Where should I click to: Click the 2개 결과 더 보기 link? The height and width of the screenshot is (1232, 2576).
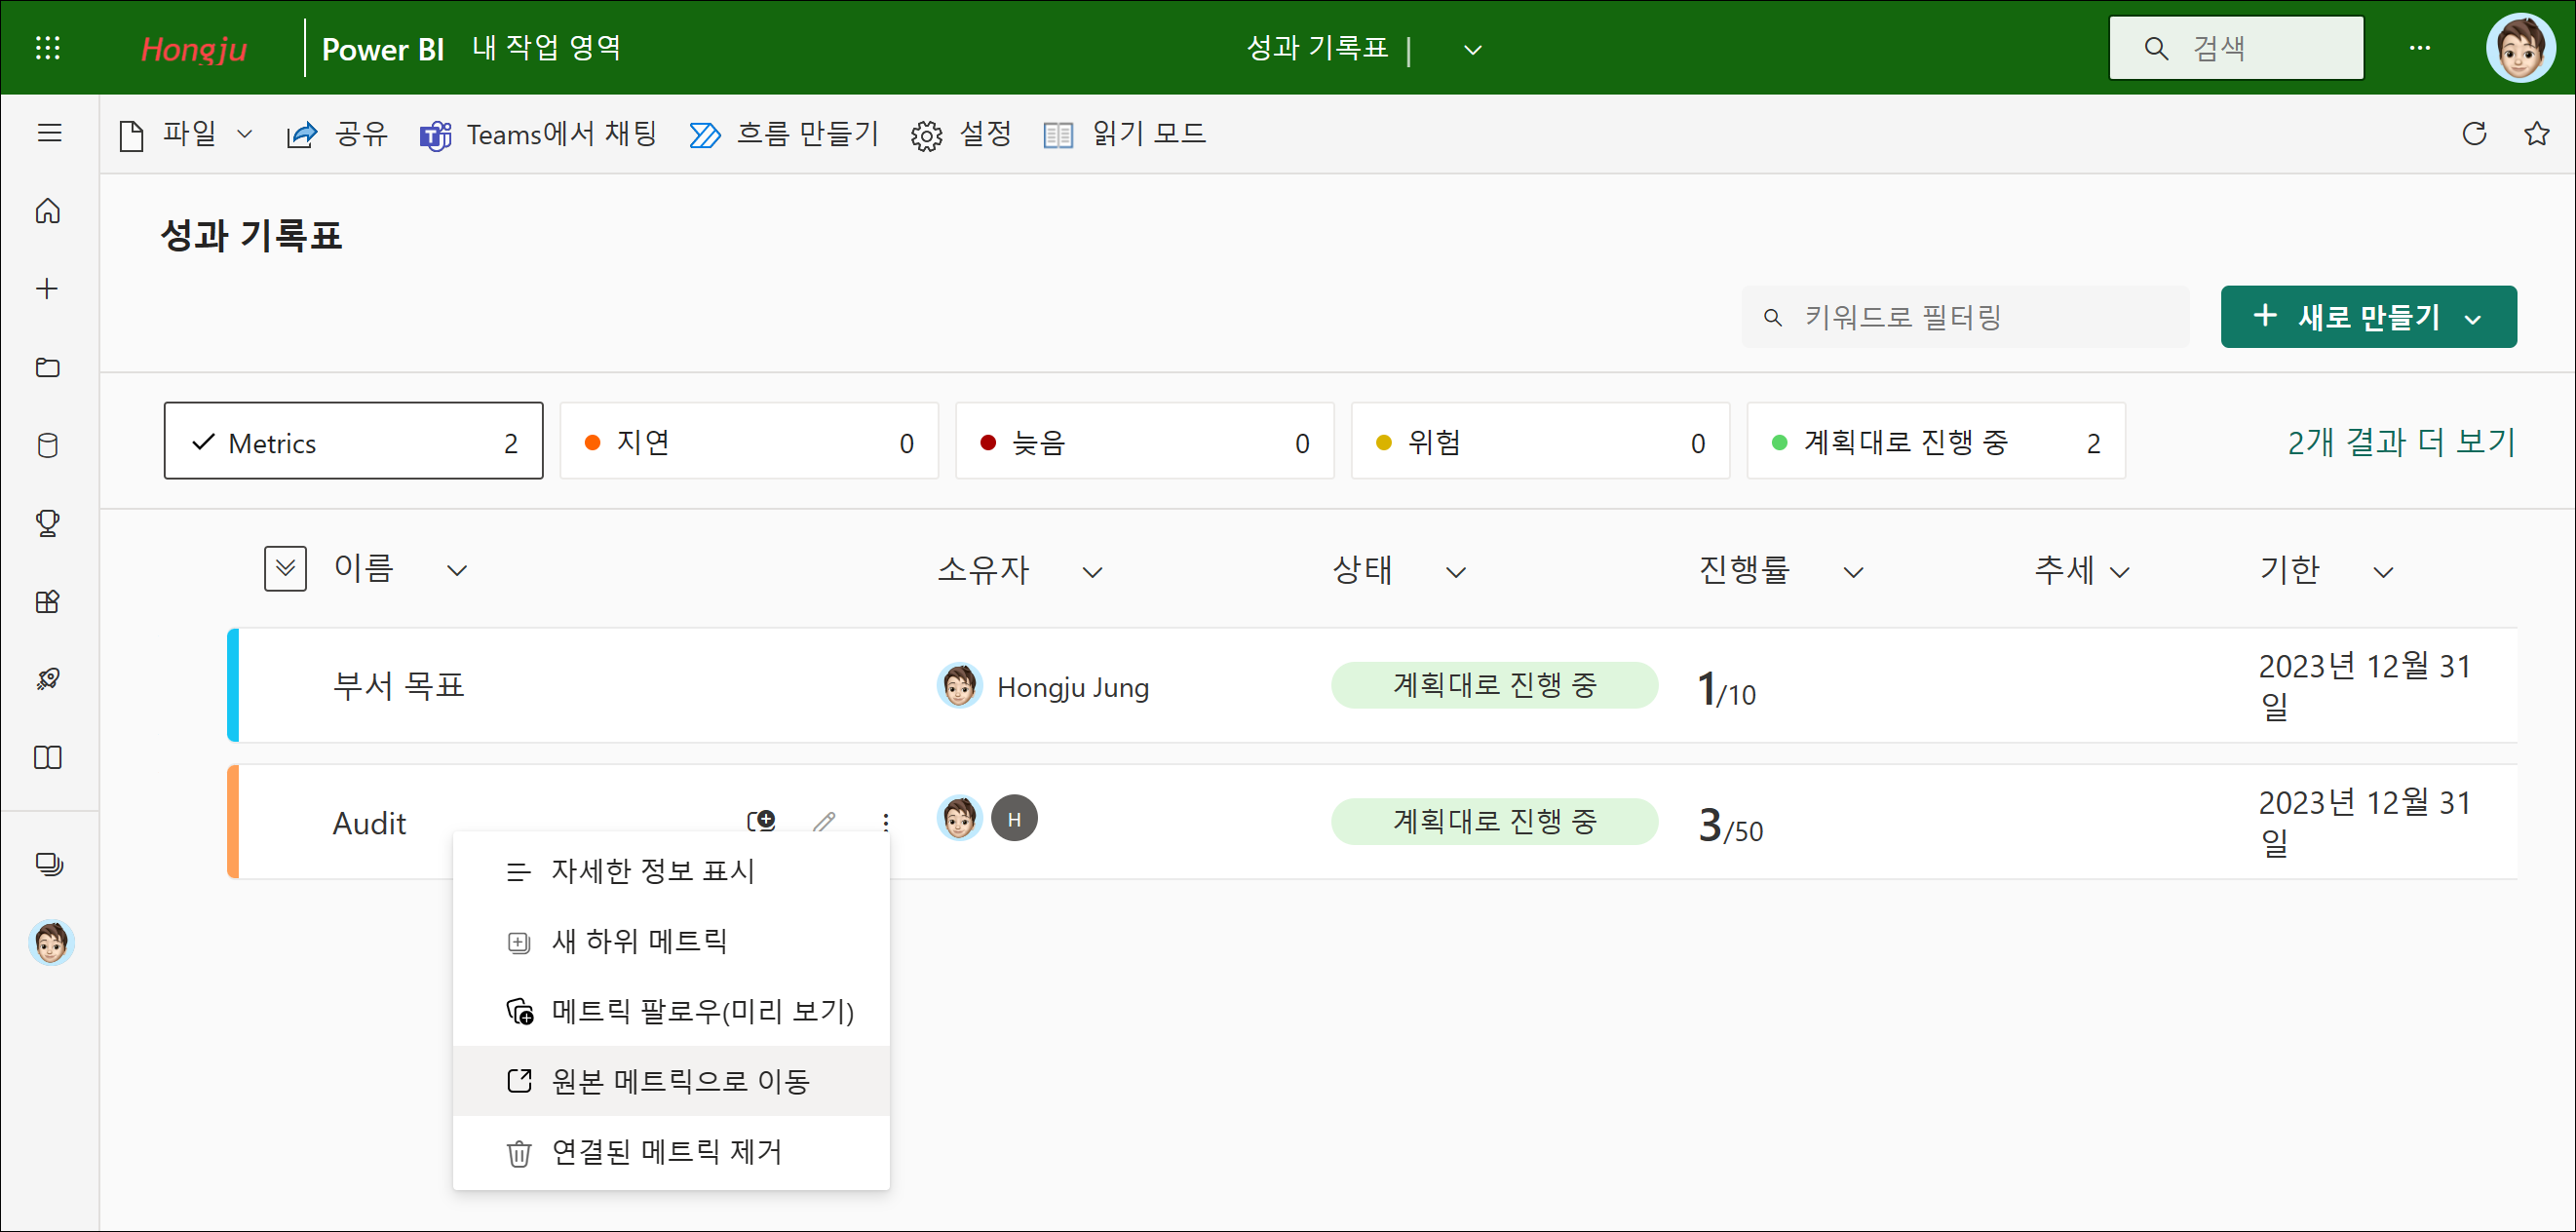point(2400,442)
